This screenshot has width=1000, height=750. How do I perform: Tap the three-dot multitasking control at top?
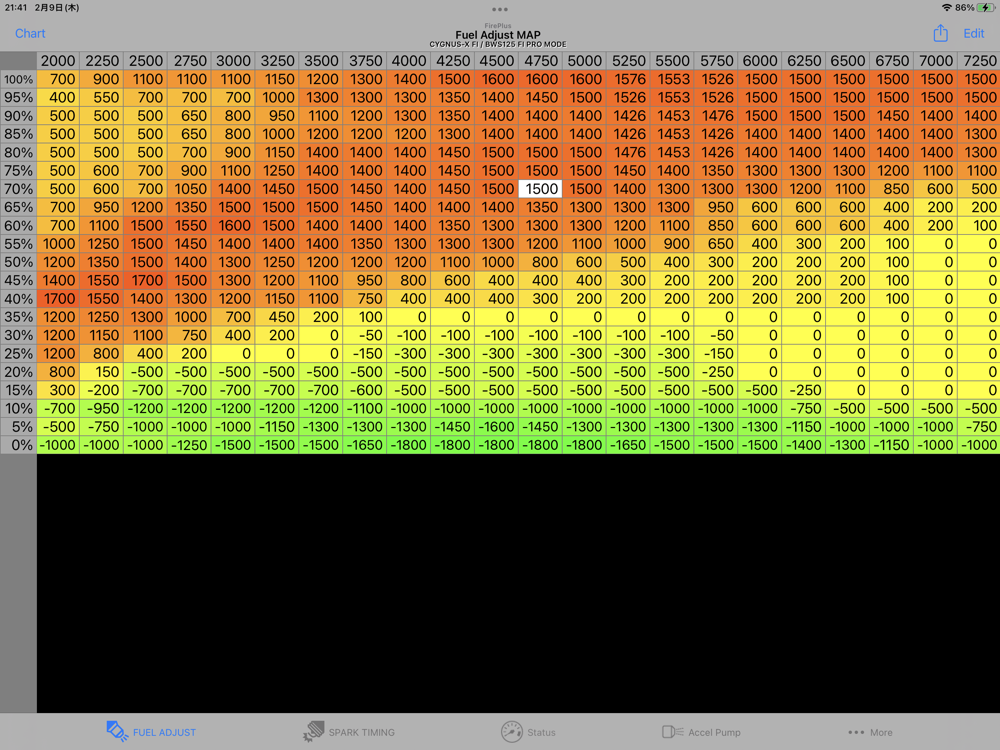(500, 9)
